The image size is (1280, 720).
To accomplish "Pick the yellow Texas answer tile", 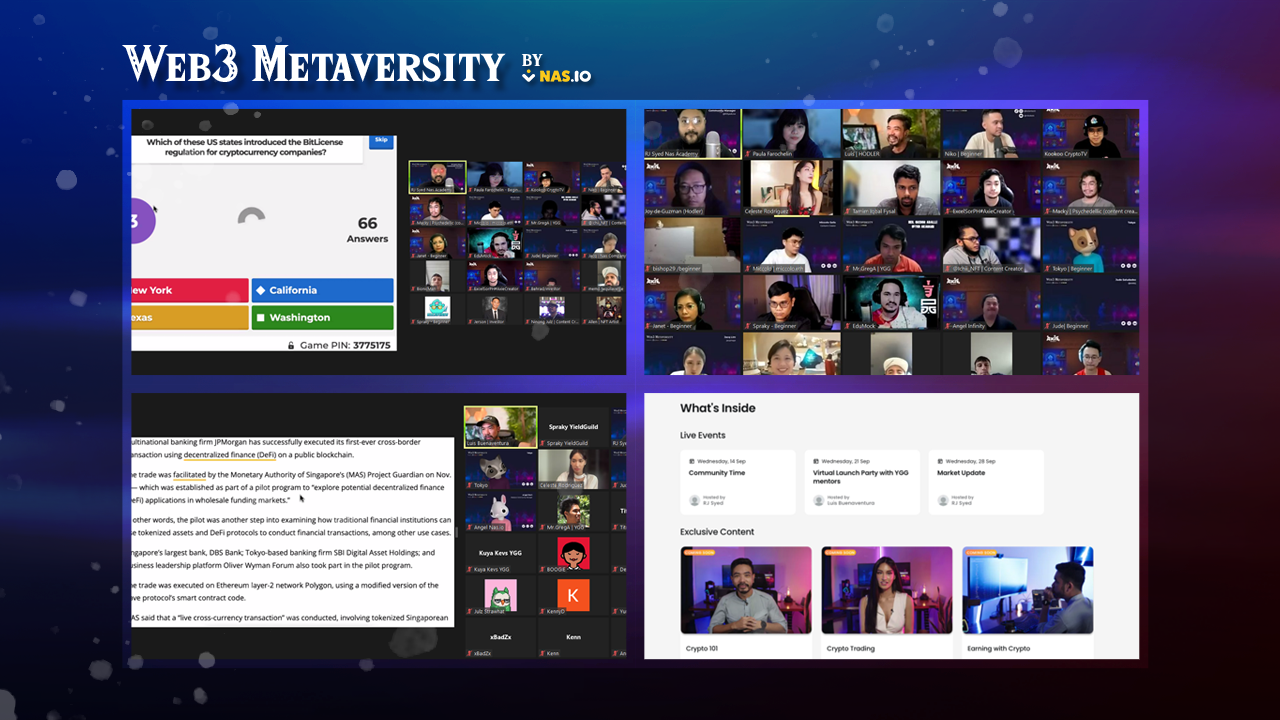I will tap(190, 317).
